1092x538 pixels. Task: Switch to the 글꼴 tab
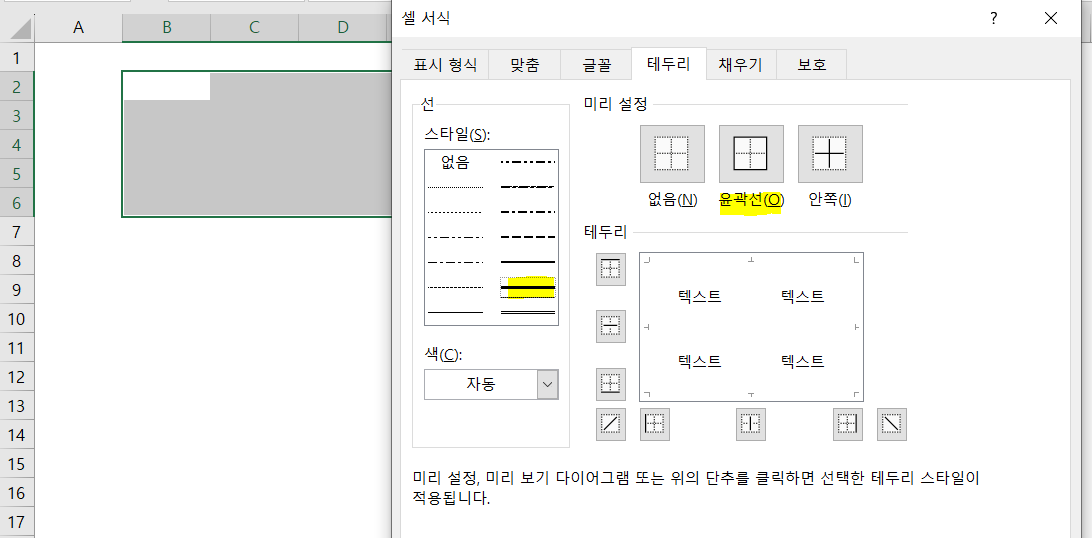pyautogui.click(x=596, y=65)
